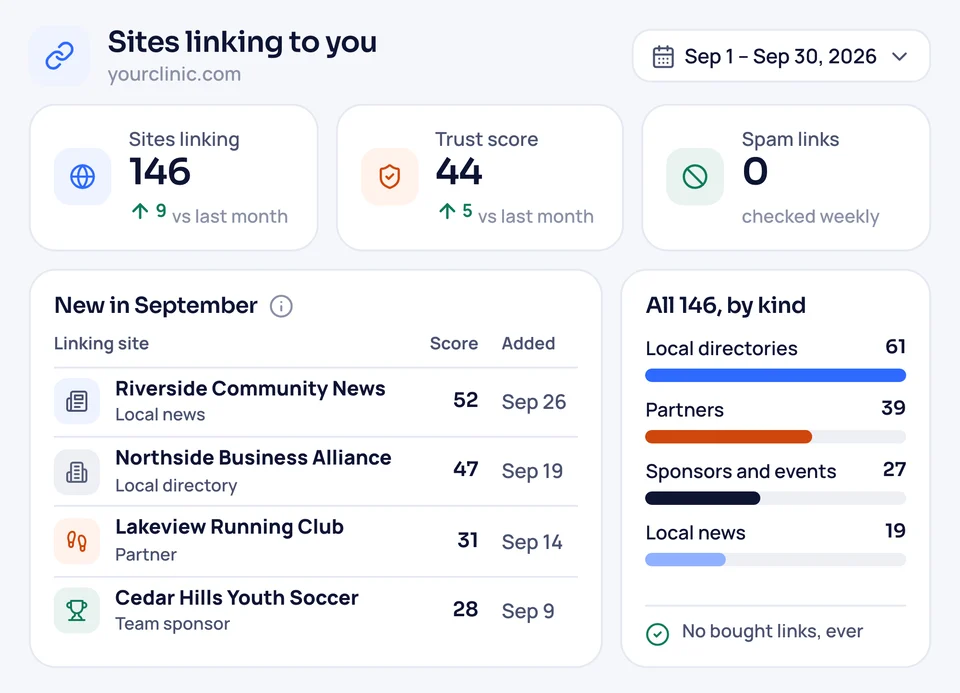
Task: Open Lakeview Running Club link
Action: (229, 526)
